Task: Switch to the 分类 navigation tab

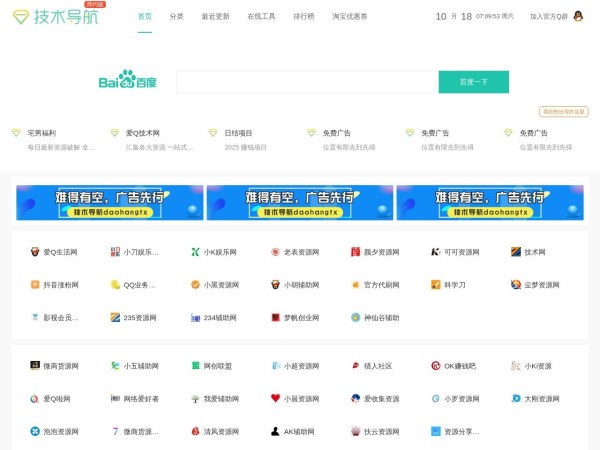Action: [x=176, y=17]
